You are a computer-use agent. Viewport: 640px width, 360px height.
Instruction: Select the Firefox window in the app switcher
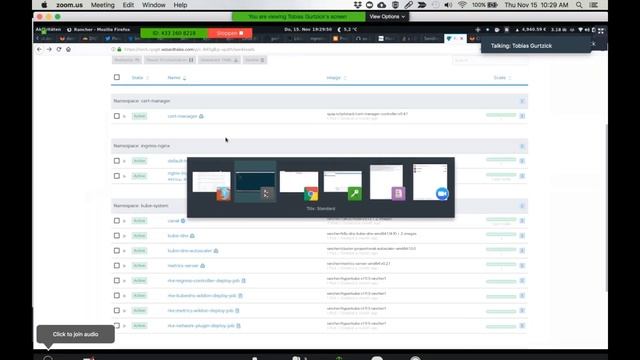(211, 186)
